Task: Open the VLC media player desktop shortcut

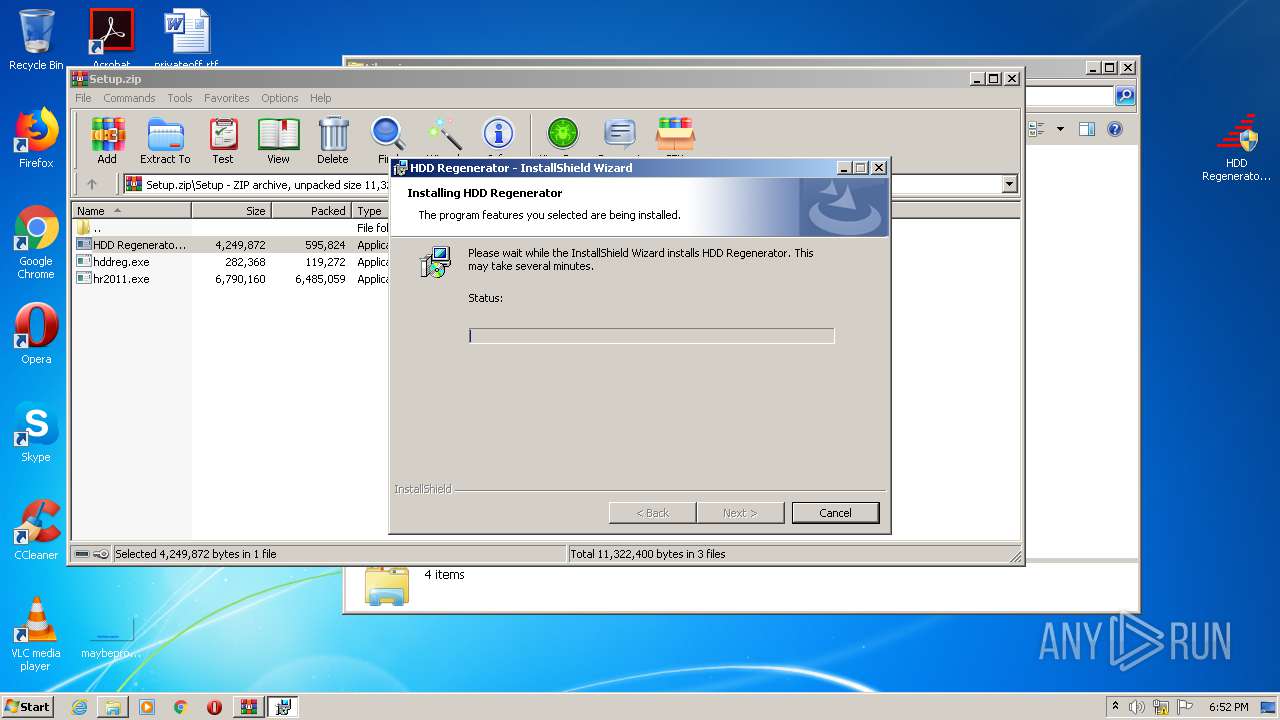Action: coord(36,634)
